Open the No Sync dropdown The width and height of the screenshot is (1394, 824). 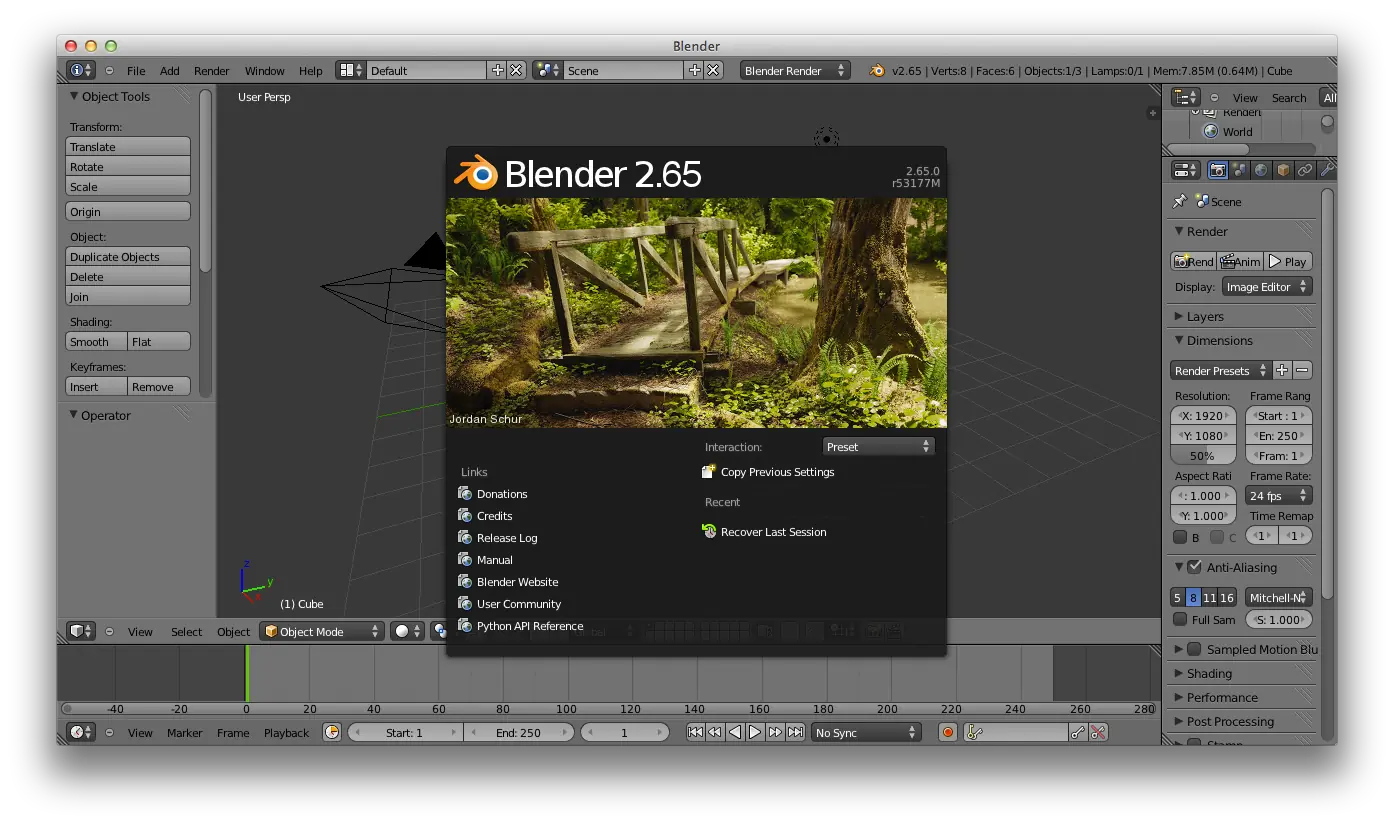(x=866, y=733)
